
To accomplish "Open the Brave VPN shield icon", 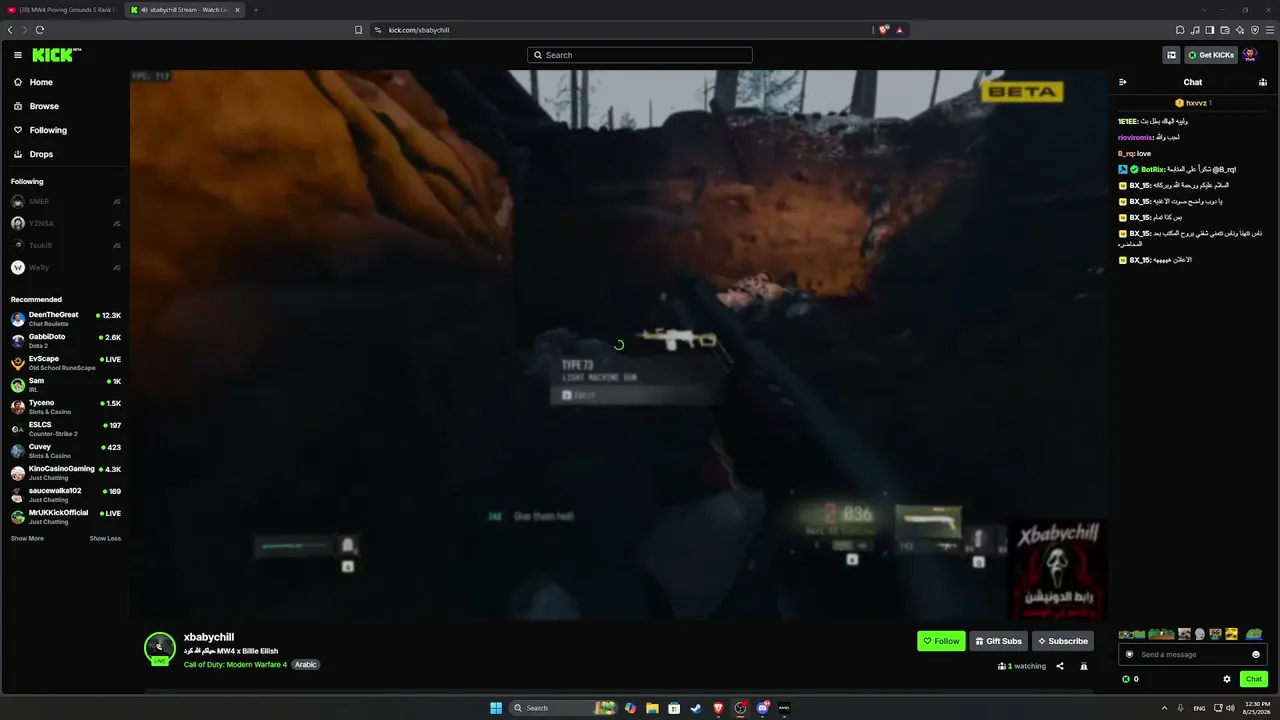I will [1255, 30].
